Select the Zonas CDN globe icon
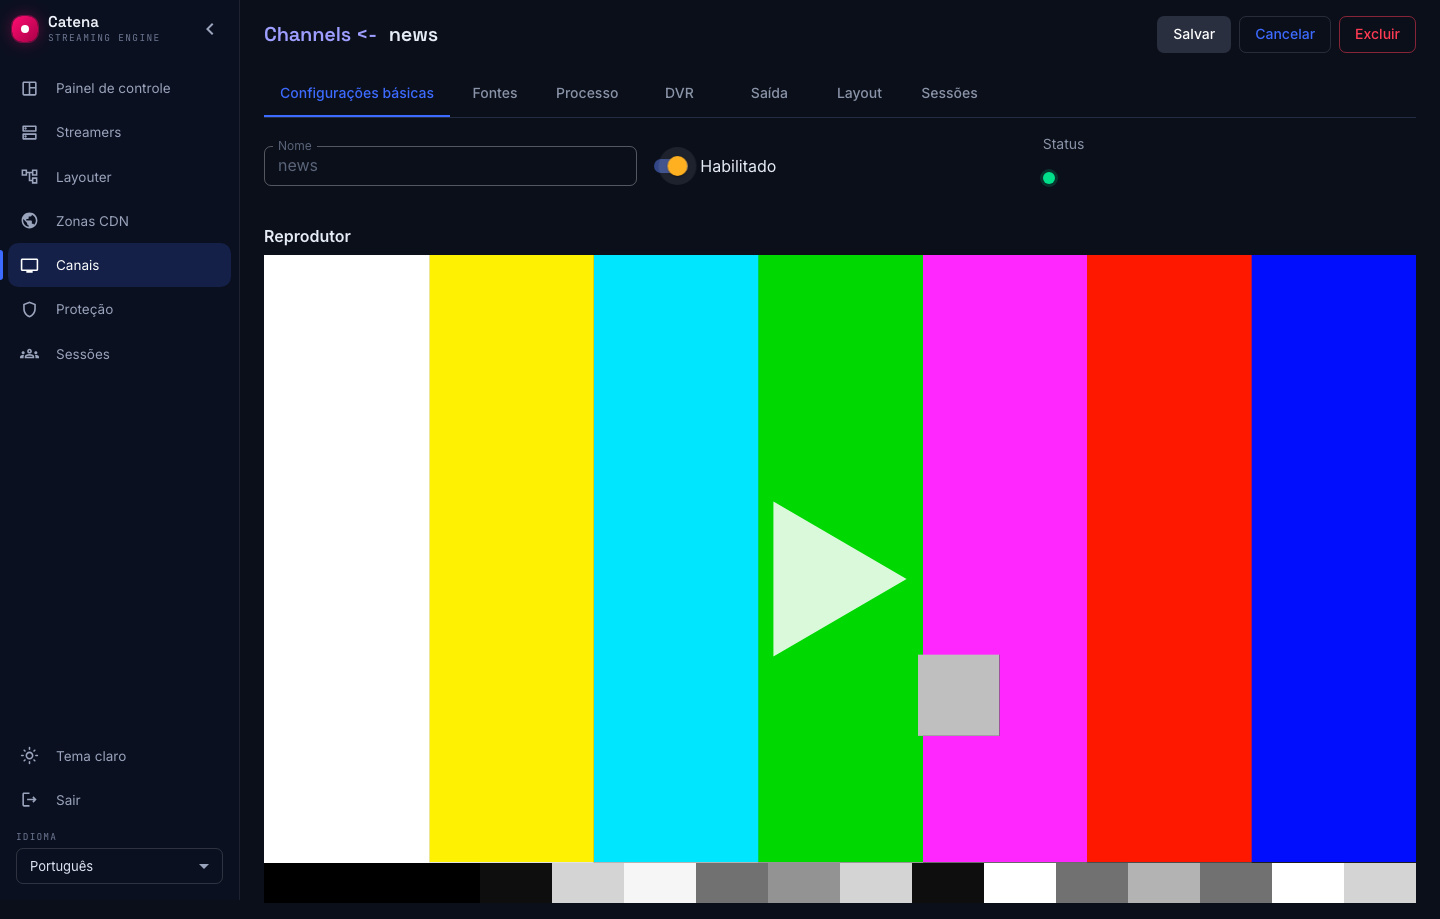 point(30,221)
